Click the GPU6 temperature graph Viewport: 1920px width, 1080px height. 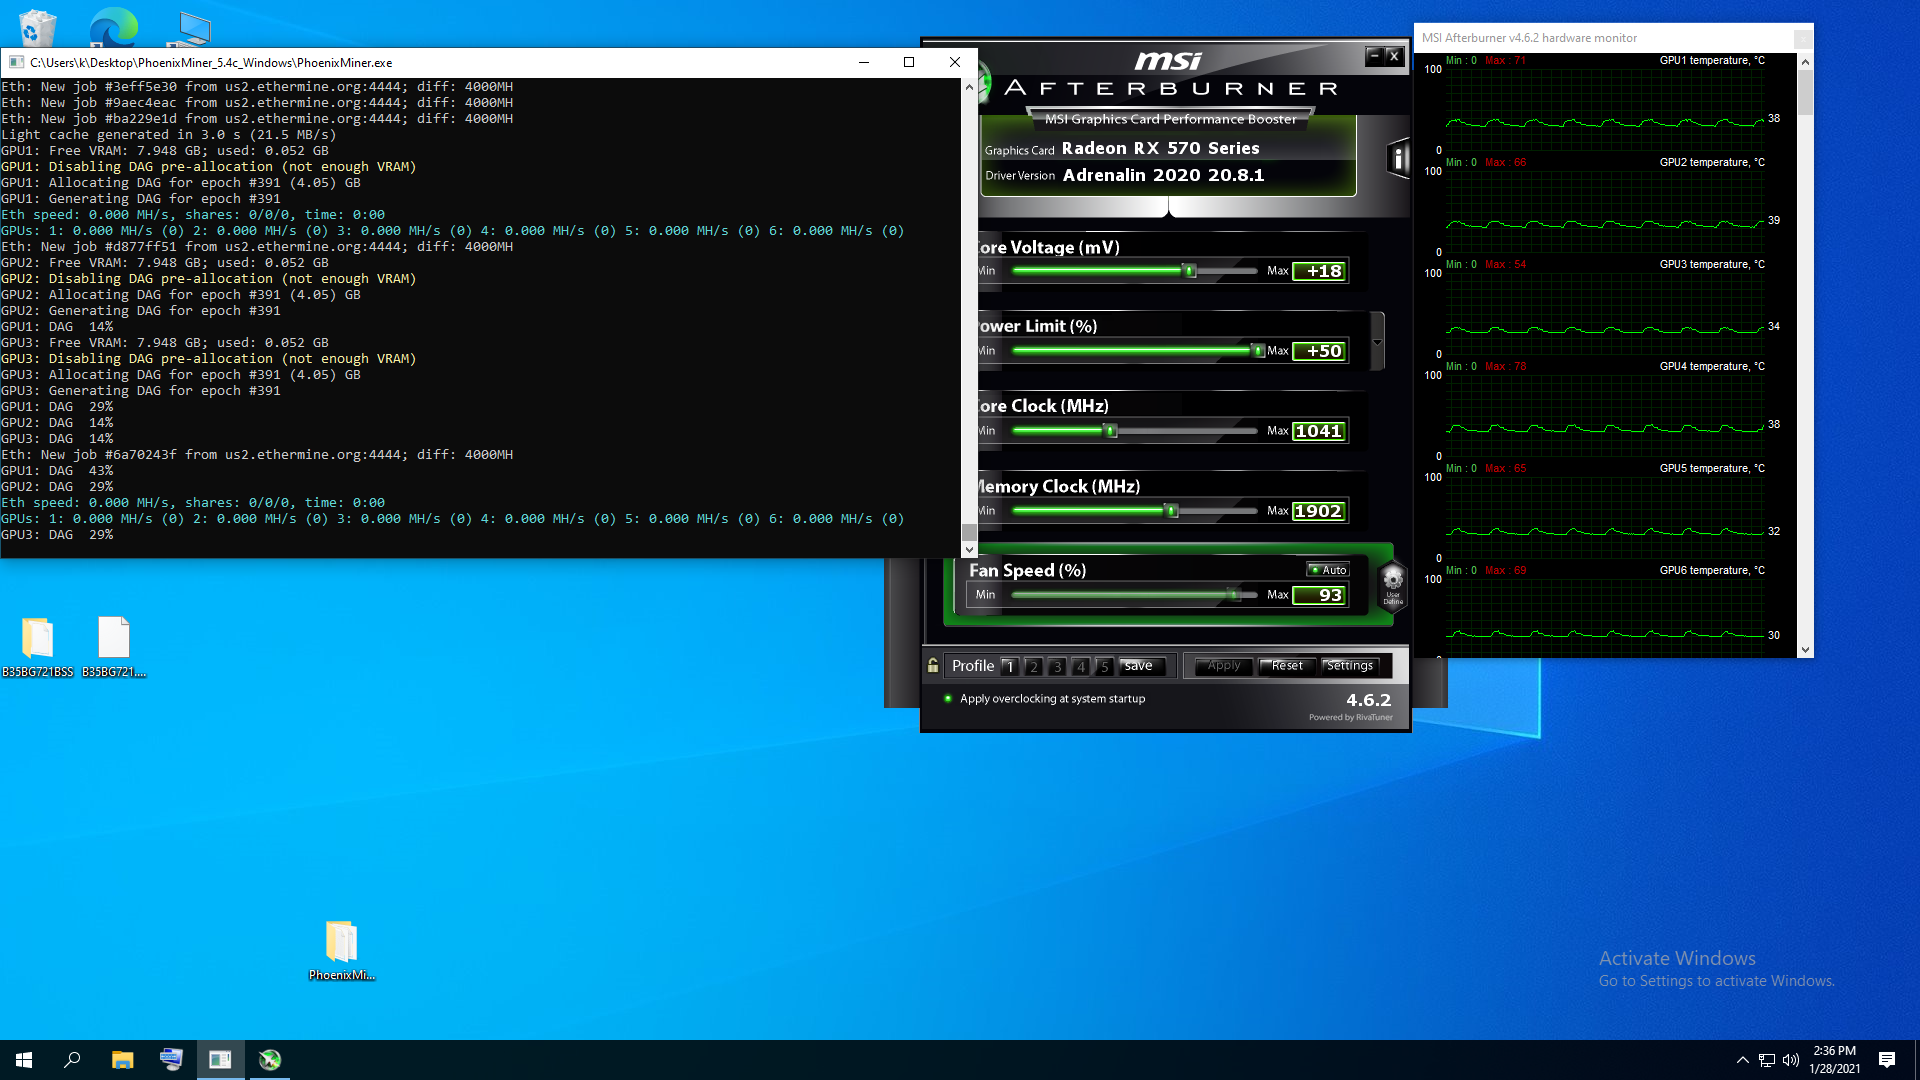coord(1605,618)
